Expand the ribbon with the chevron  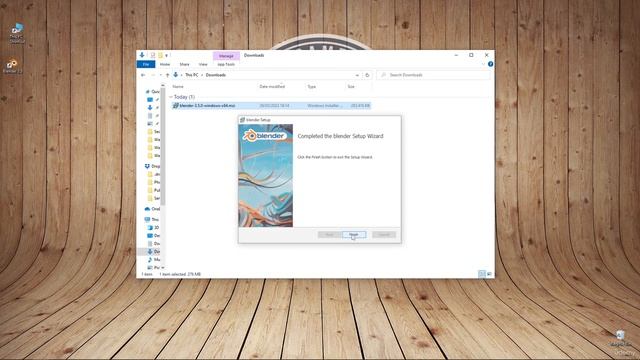tap(483, 64)
